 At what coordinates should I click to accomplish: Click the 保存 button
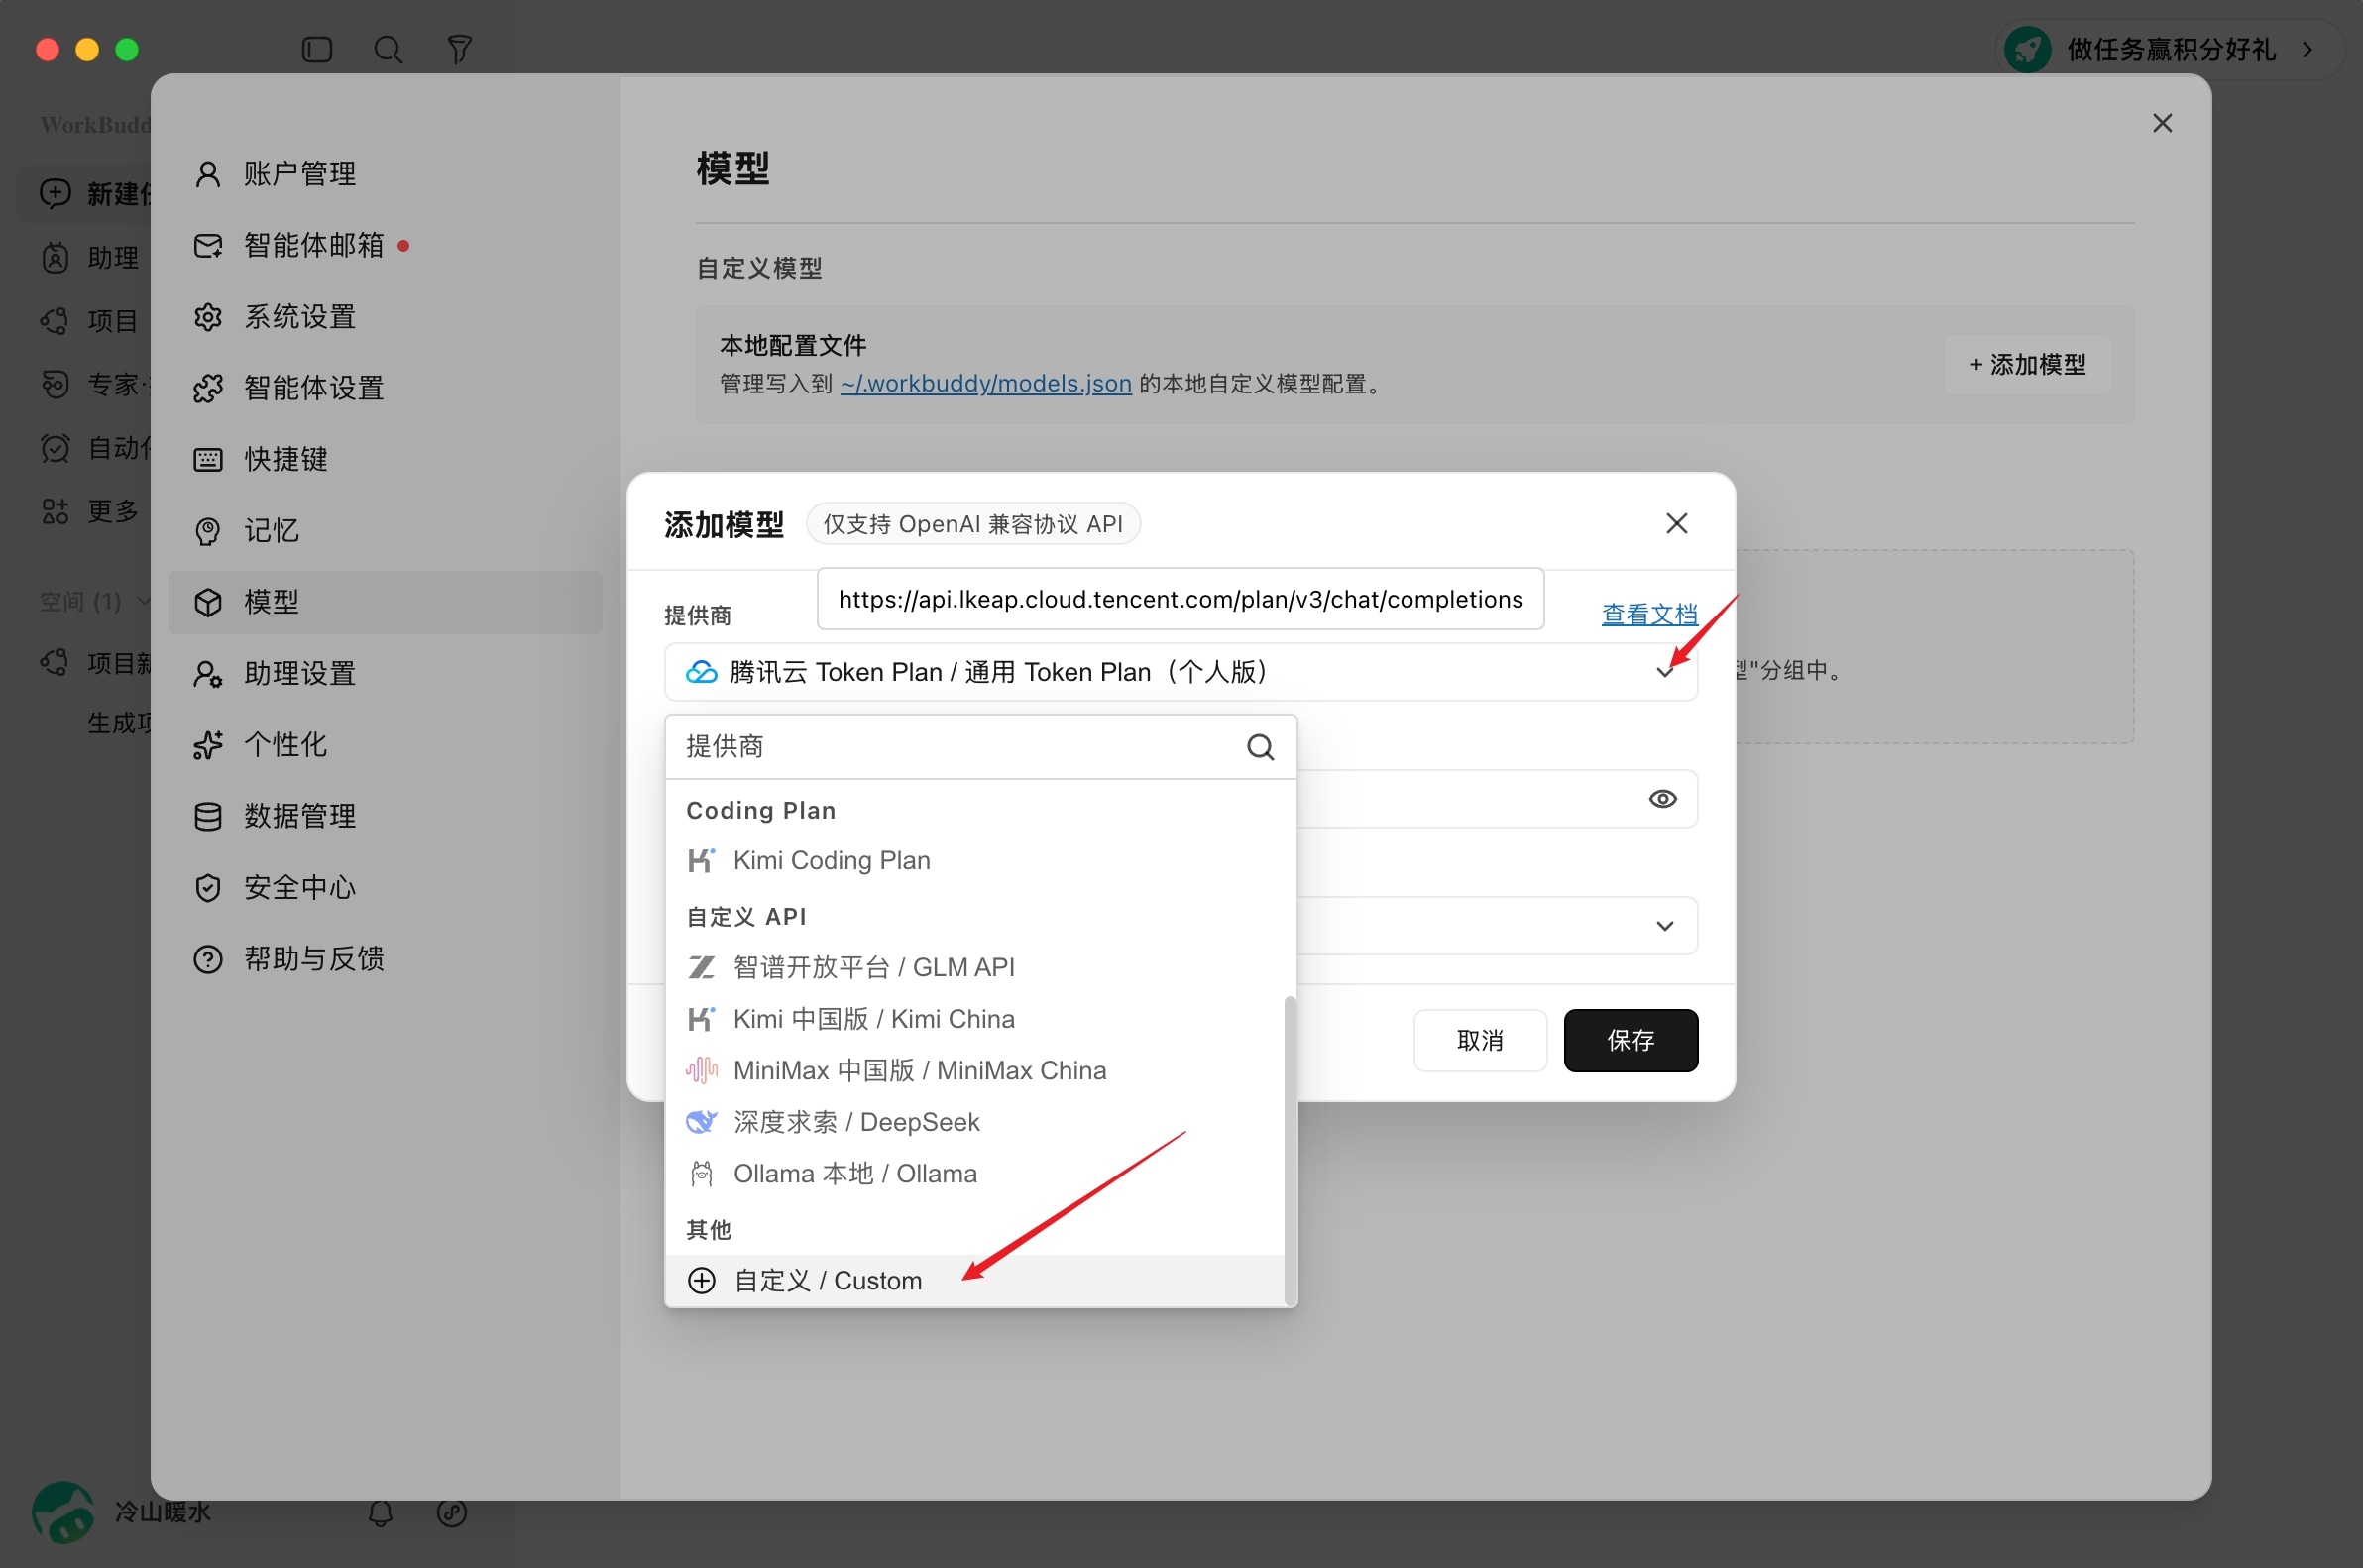coord(1630,1041)
